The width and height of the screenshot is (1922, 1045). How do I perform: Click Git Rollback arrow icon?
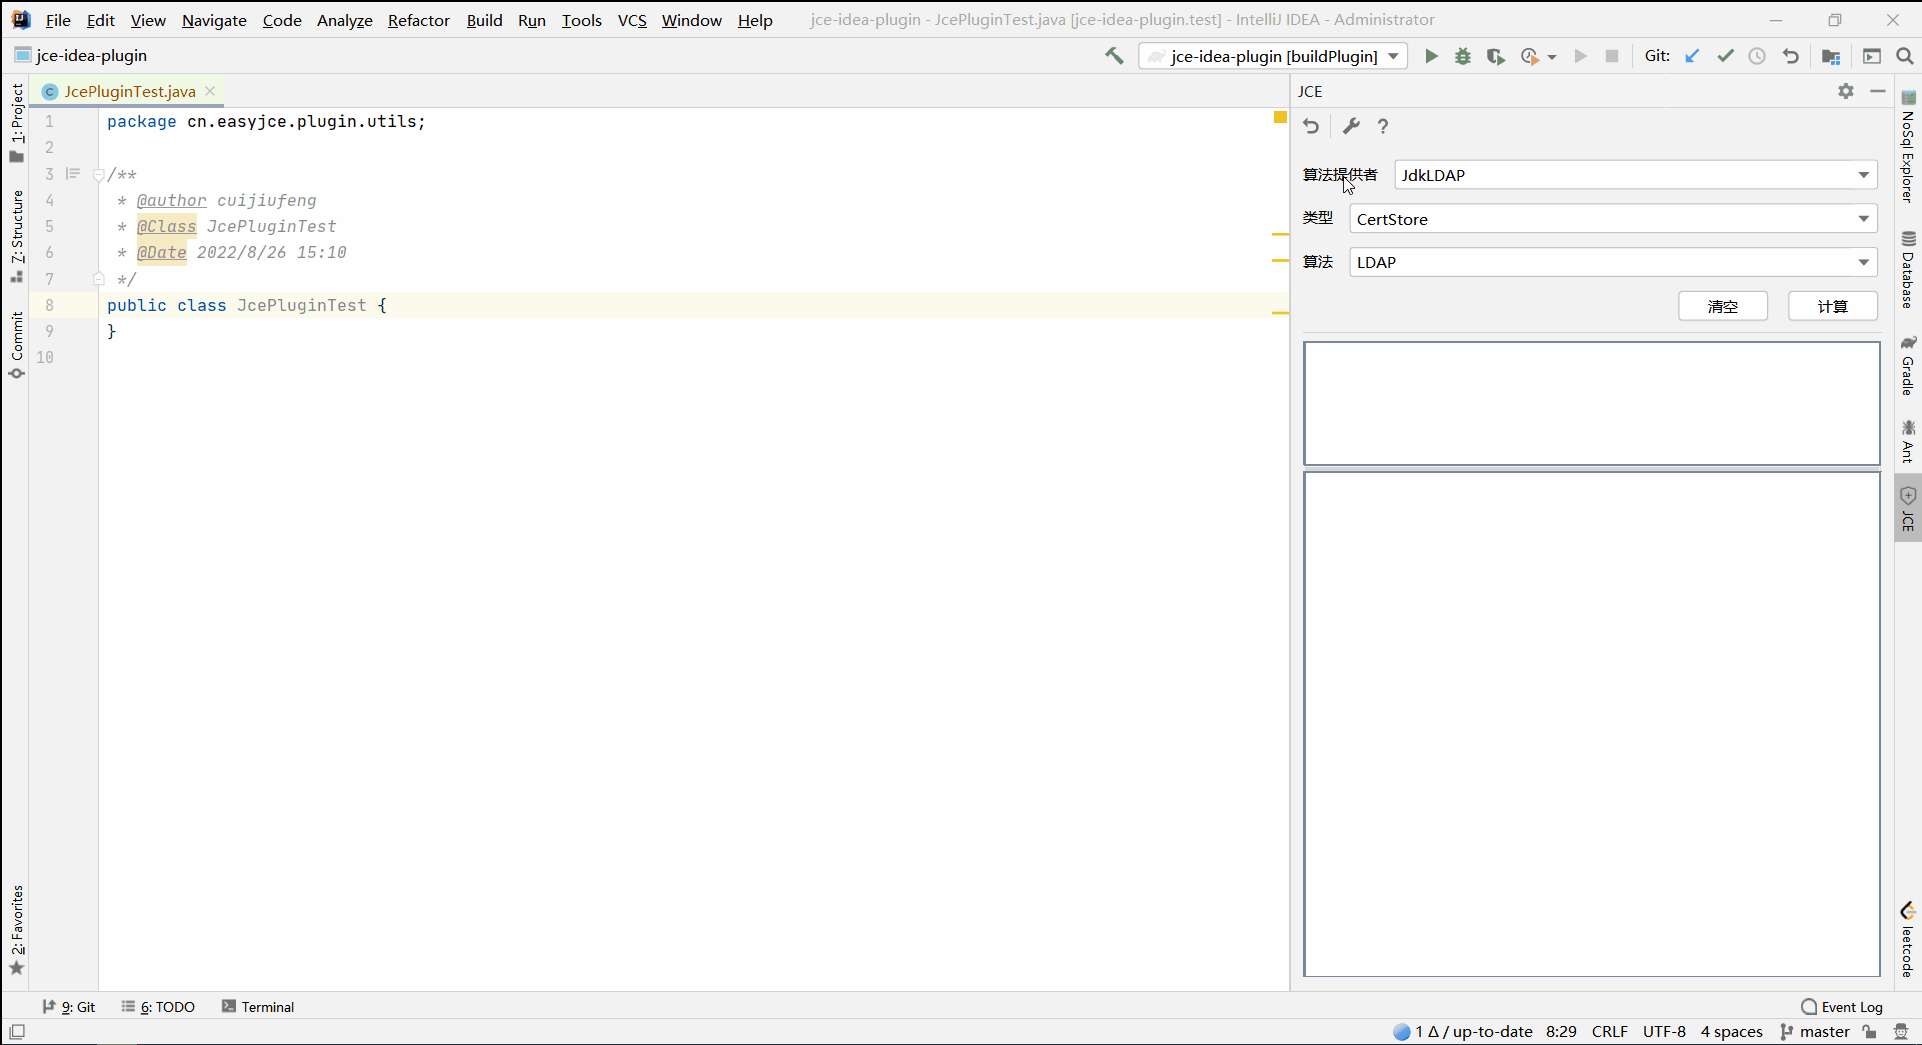coord(1790,56)
